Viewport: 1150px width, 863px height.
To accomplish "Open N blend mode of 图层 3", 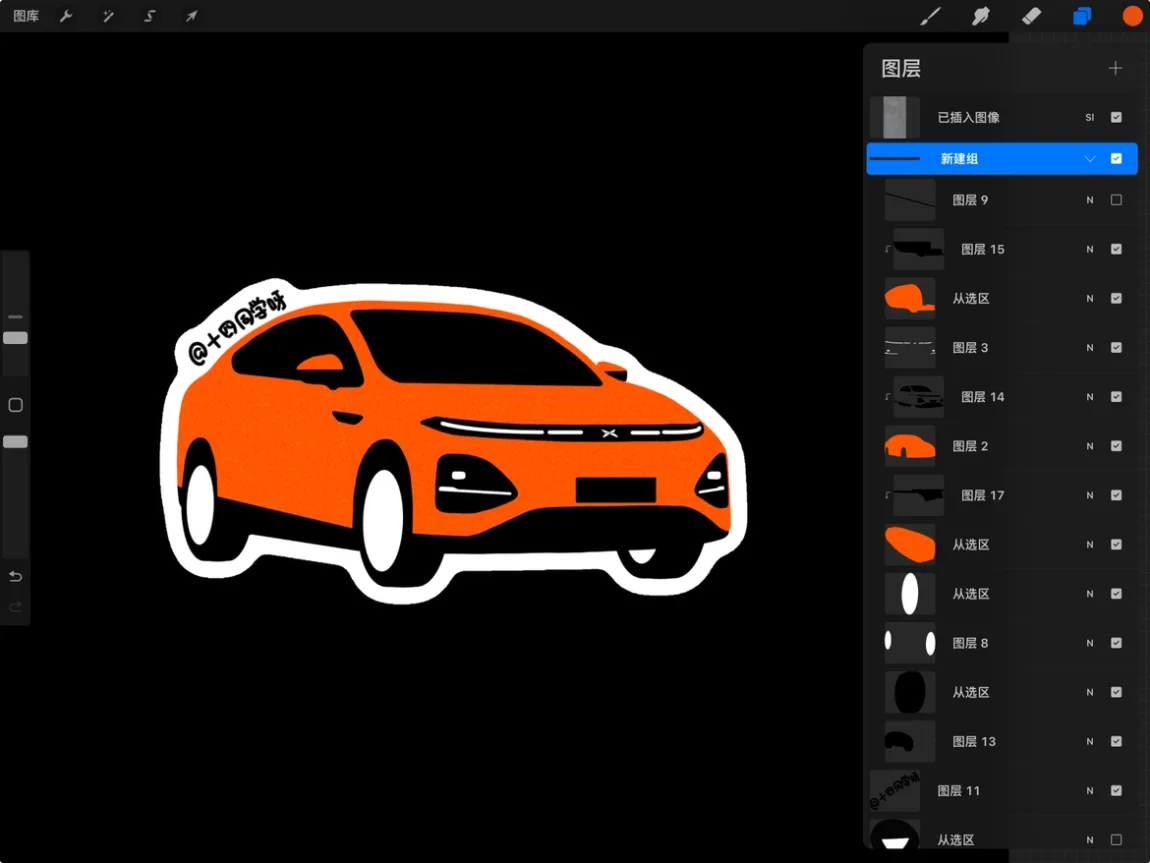I will pyautogui.click(x=1090, y=348).
